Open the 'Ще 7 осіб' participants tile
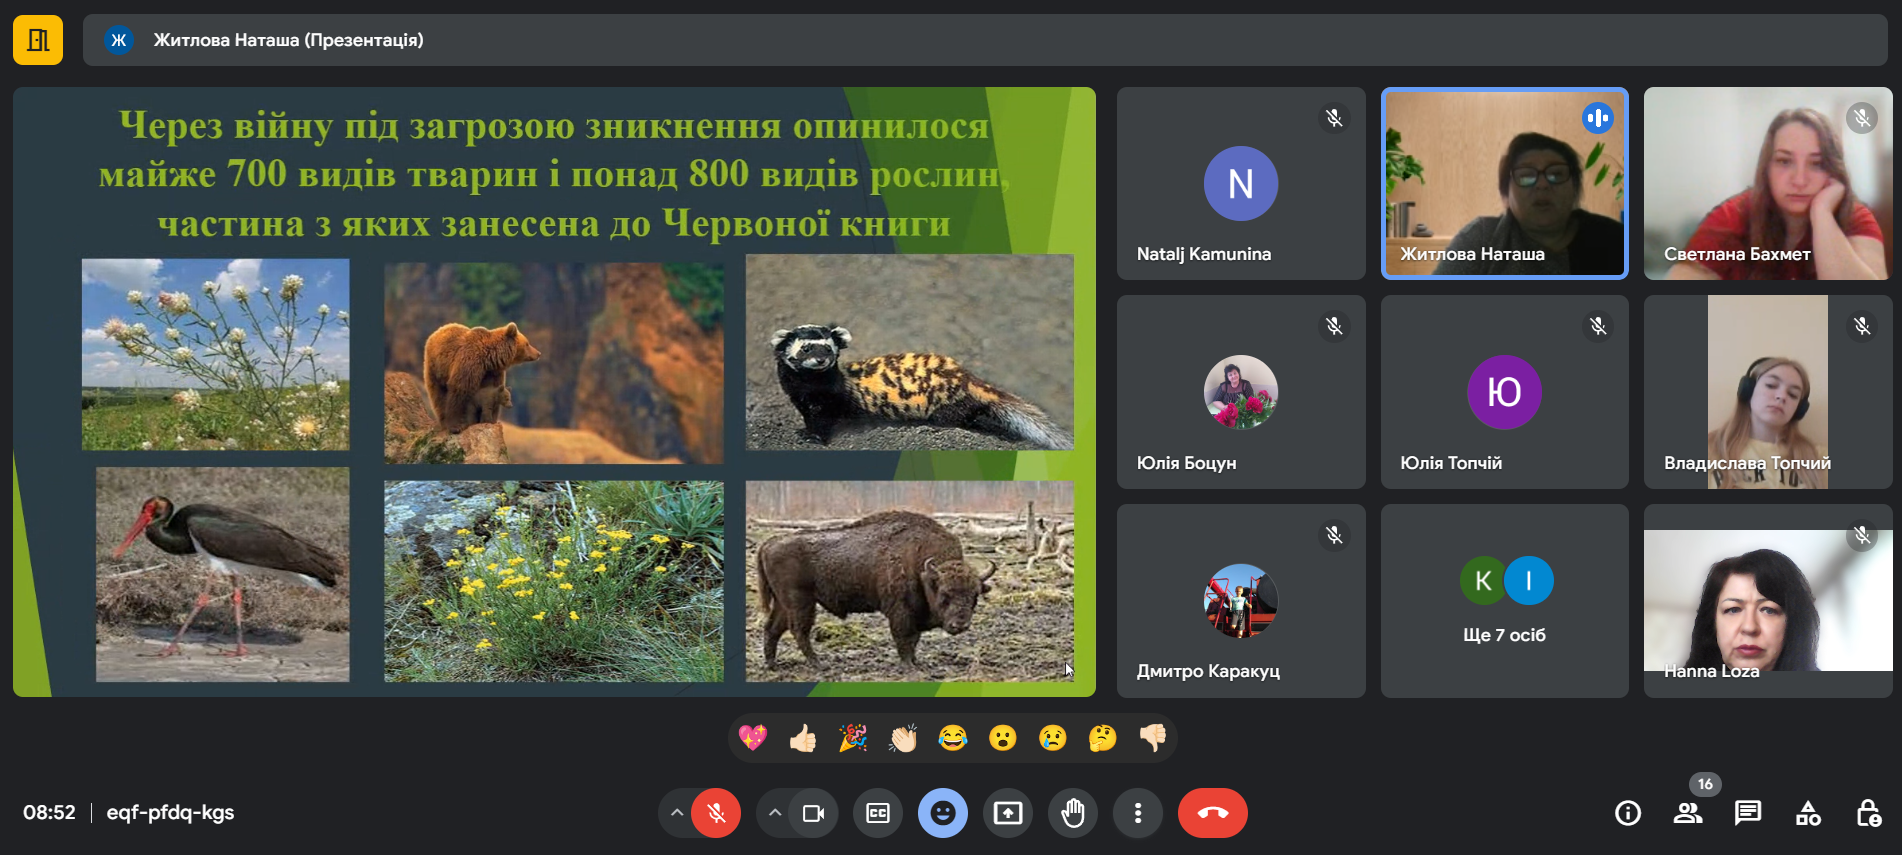The height and width of the screenshot is (855, 1902). click(1504, 600)
